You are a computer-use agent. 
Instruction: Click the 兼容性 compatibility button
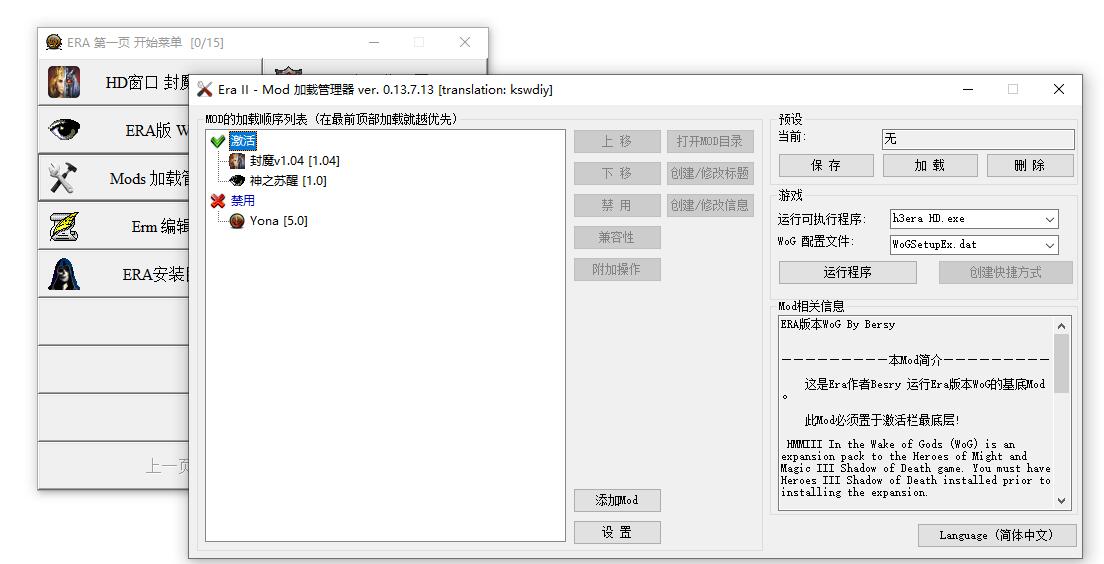(x=617, y=237)
